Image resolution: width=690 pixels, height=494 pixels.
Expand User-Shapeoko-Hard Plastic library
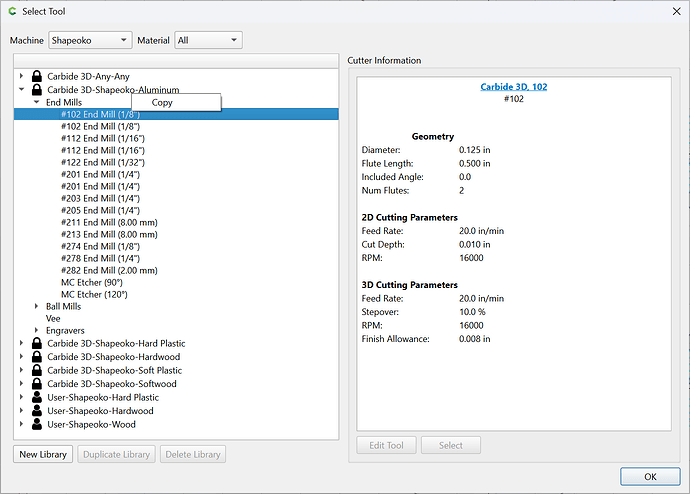(21, 397)
